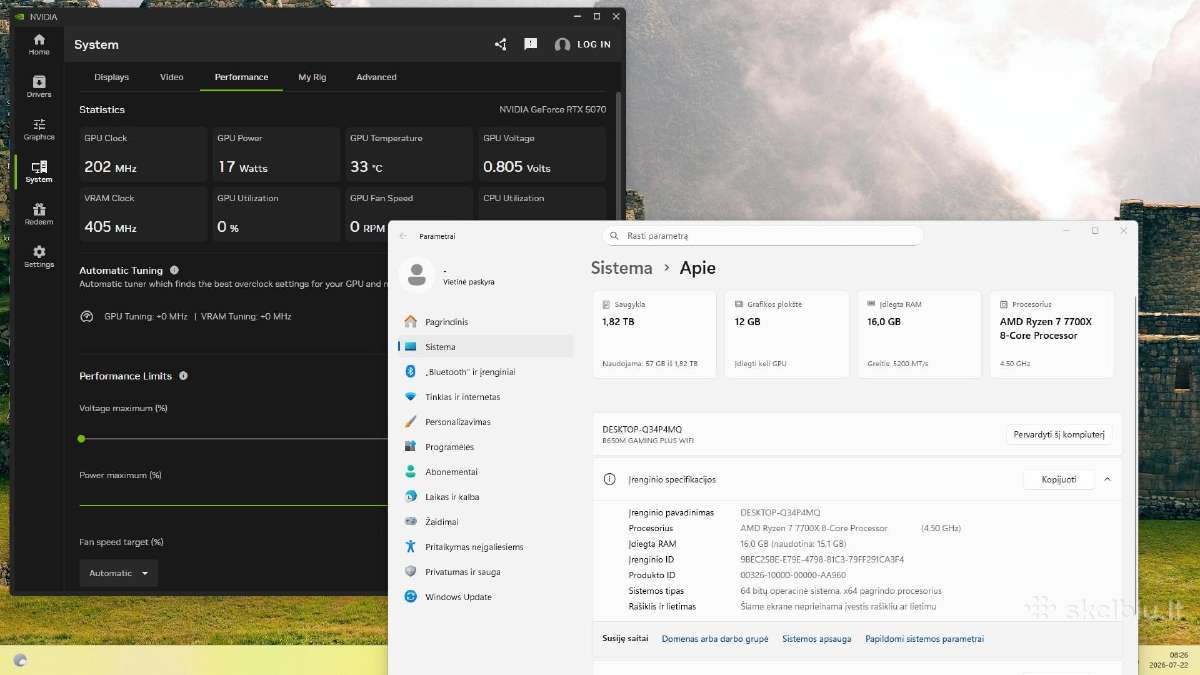Open Pritaikymas neįgaliesiems settings
The height and width of the screenshot is (675, 1200).
pos(485,547)
